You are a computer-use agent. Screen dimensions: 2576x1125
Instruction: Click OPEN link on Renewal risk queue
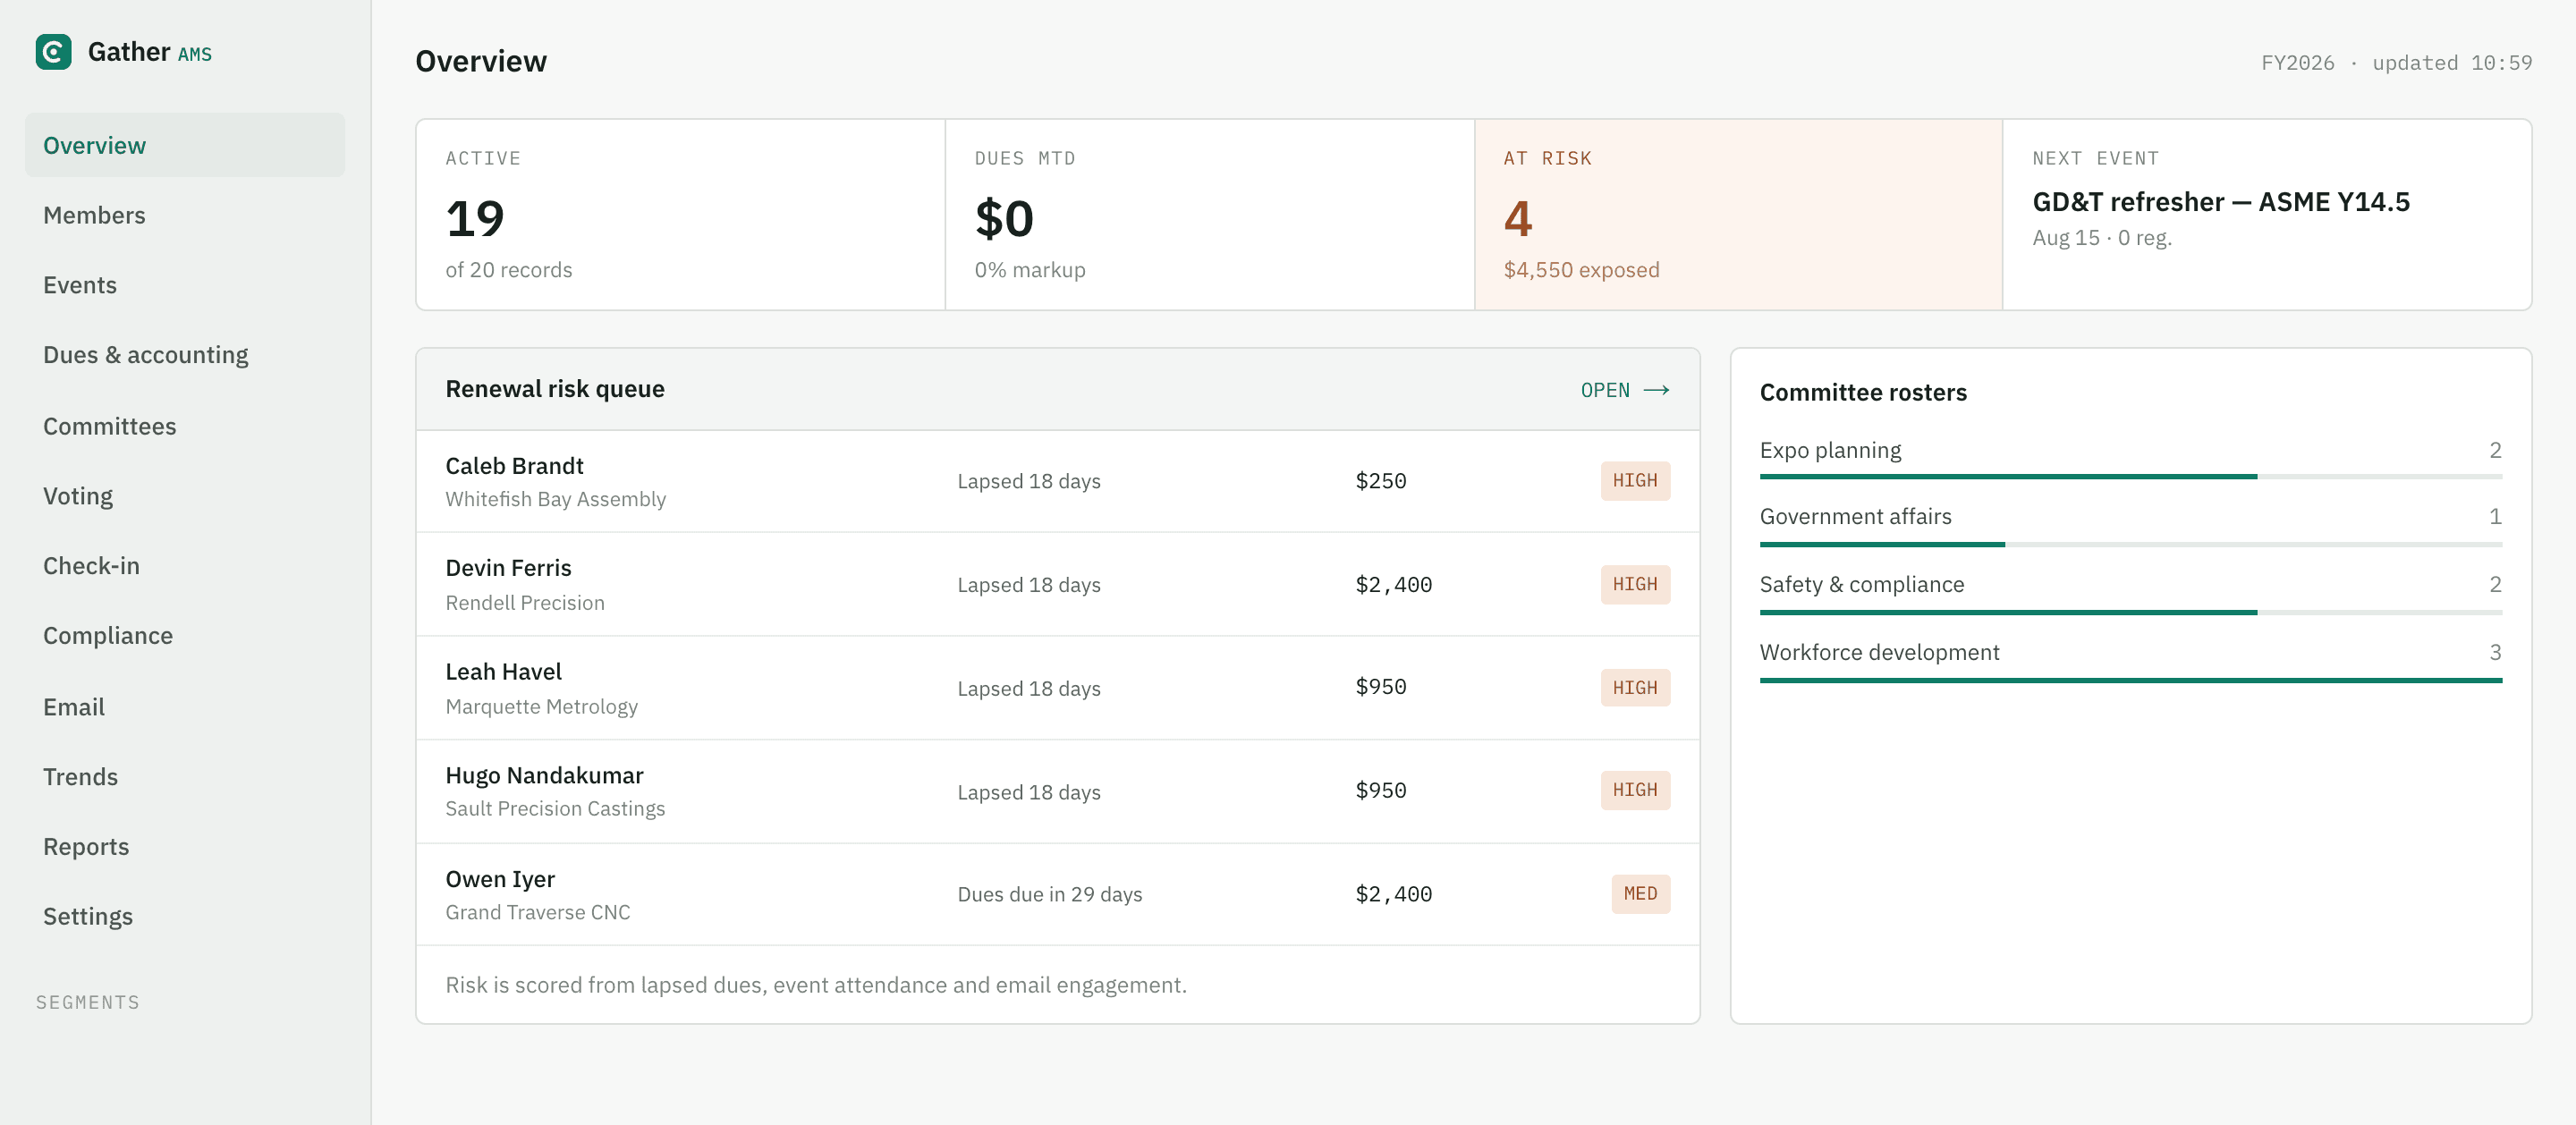(x=1624, y=390)
